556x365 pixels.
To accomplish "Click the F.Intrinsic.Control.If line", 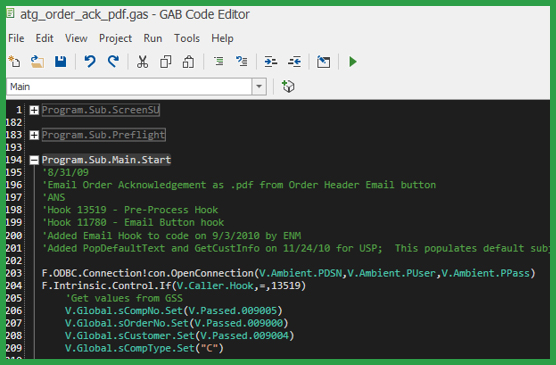I will click(x=174, y=286).
